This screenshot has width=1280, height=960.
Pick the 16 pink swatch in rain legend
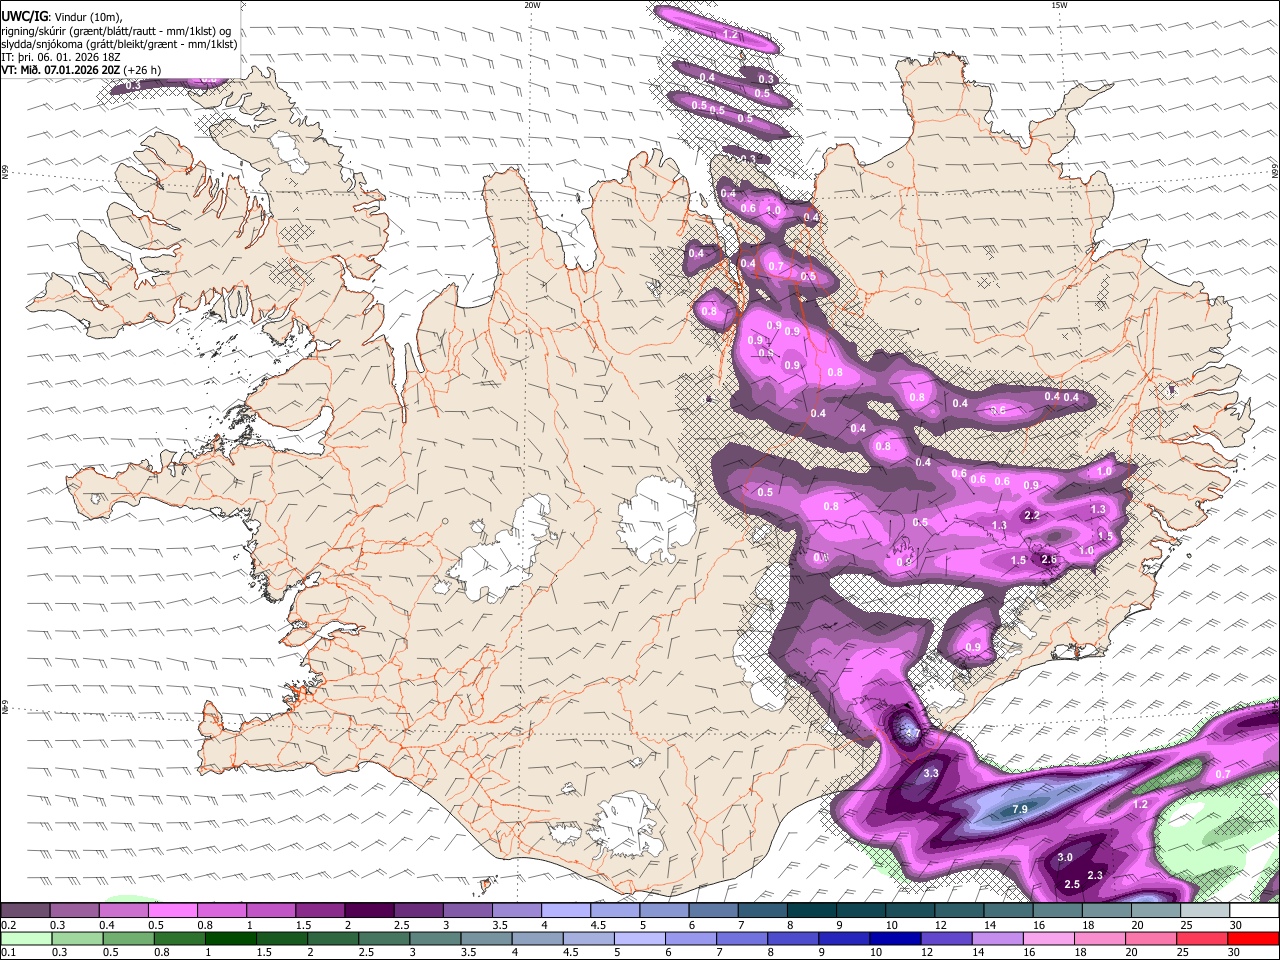click(x=1047, y=938)
